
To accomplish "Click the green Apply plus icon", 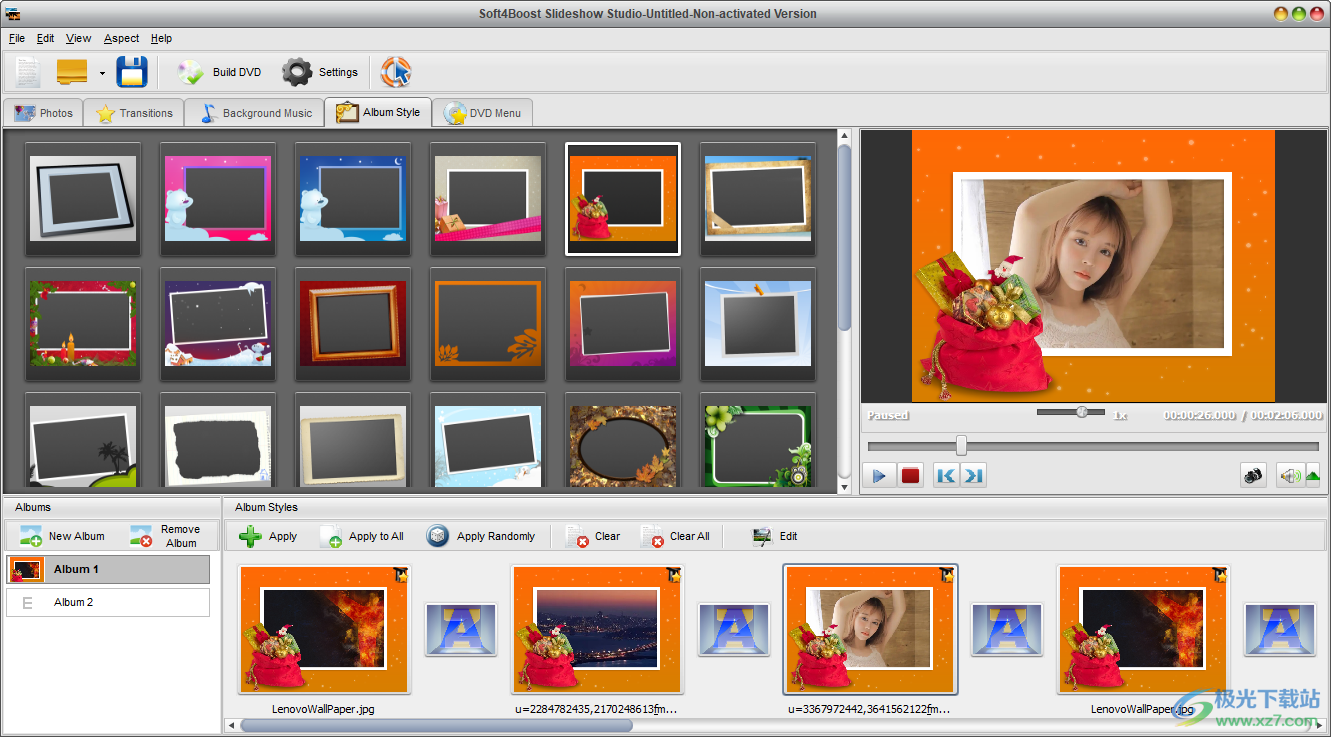I will (251, 536).
